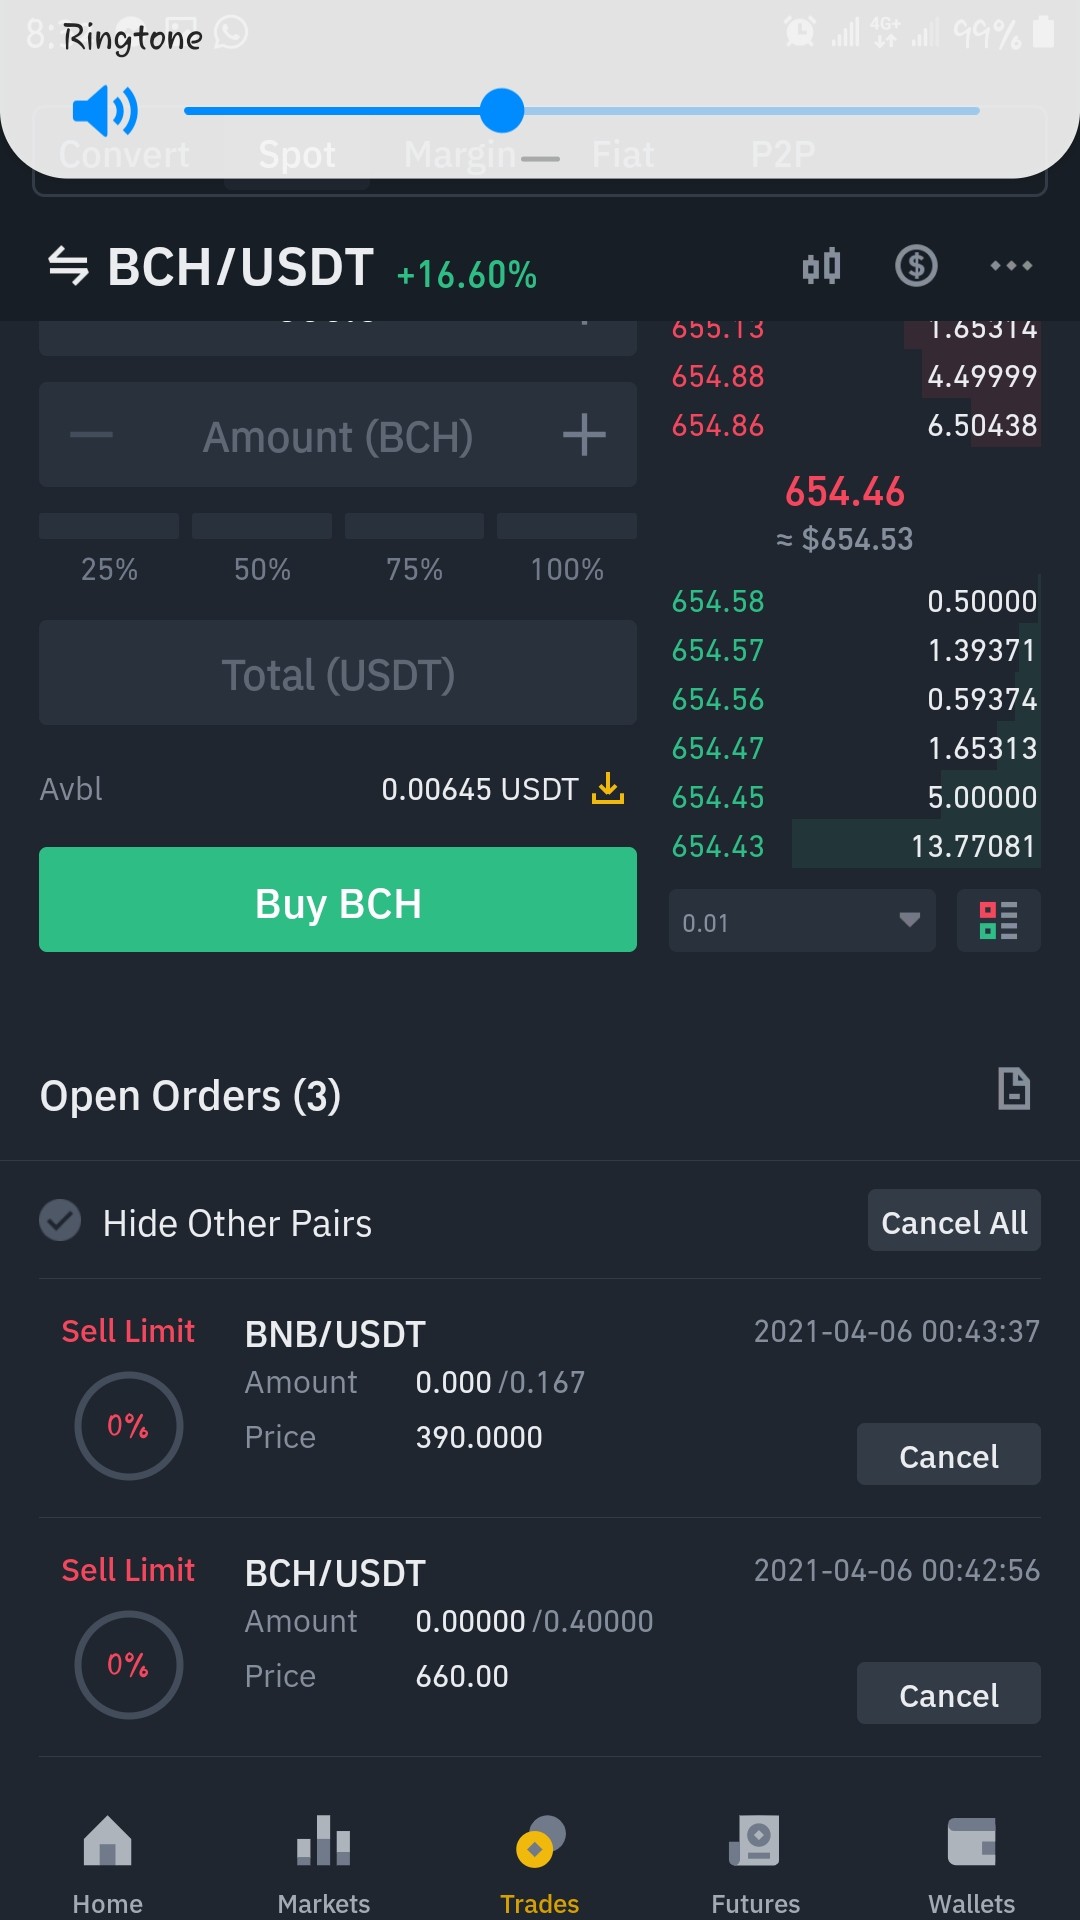Screen dimensions: 1080x1920
Task: Click the ringtone volume slider track
Action: (x=581, y=111)
